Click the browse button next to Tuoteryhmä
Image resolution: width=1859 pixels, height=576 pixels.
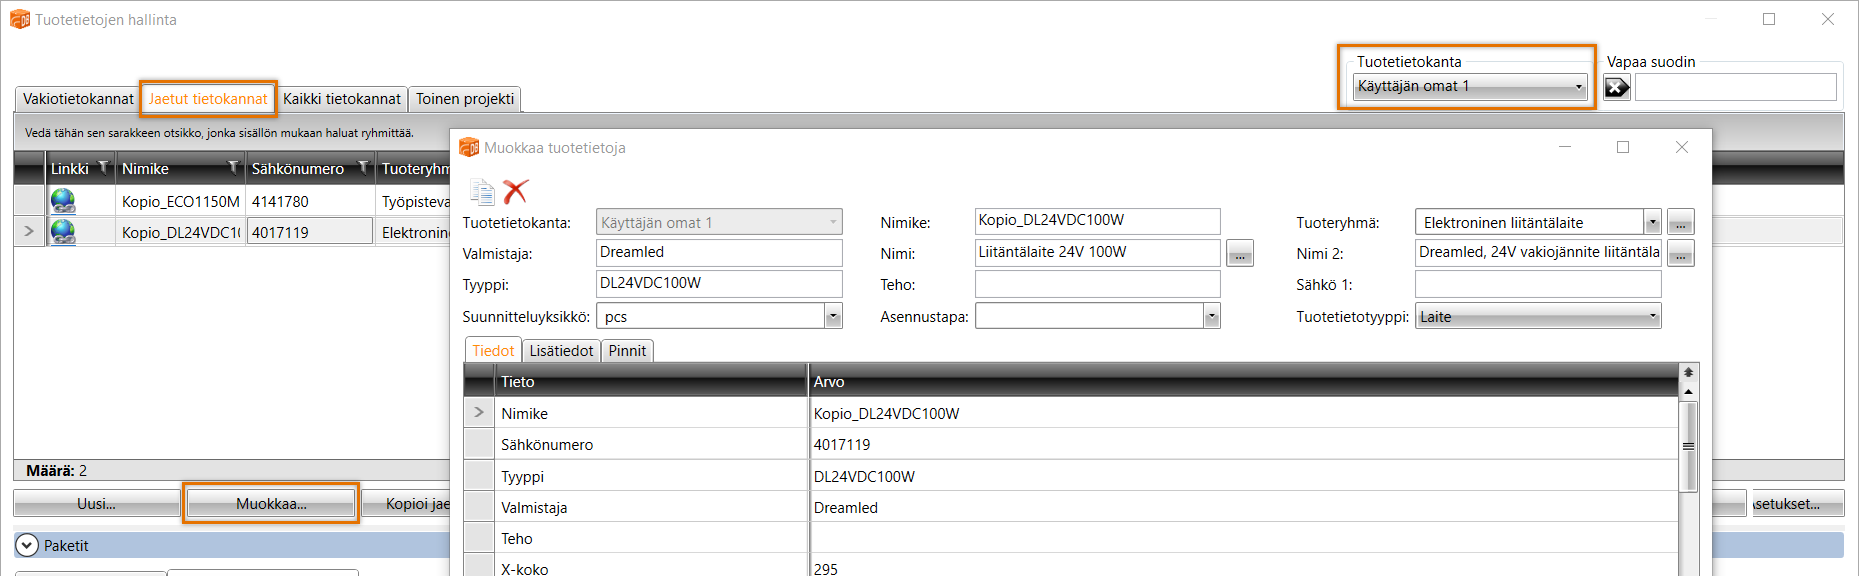[x=1680, y=223]
